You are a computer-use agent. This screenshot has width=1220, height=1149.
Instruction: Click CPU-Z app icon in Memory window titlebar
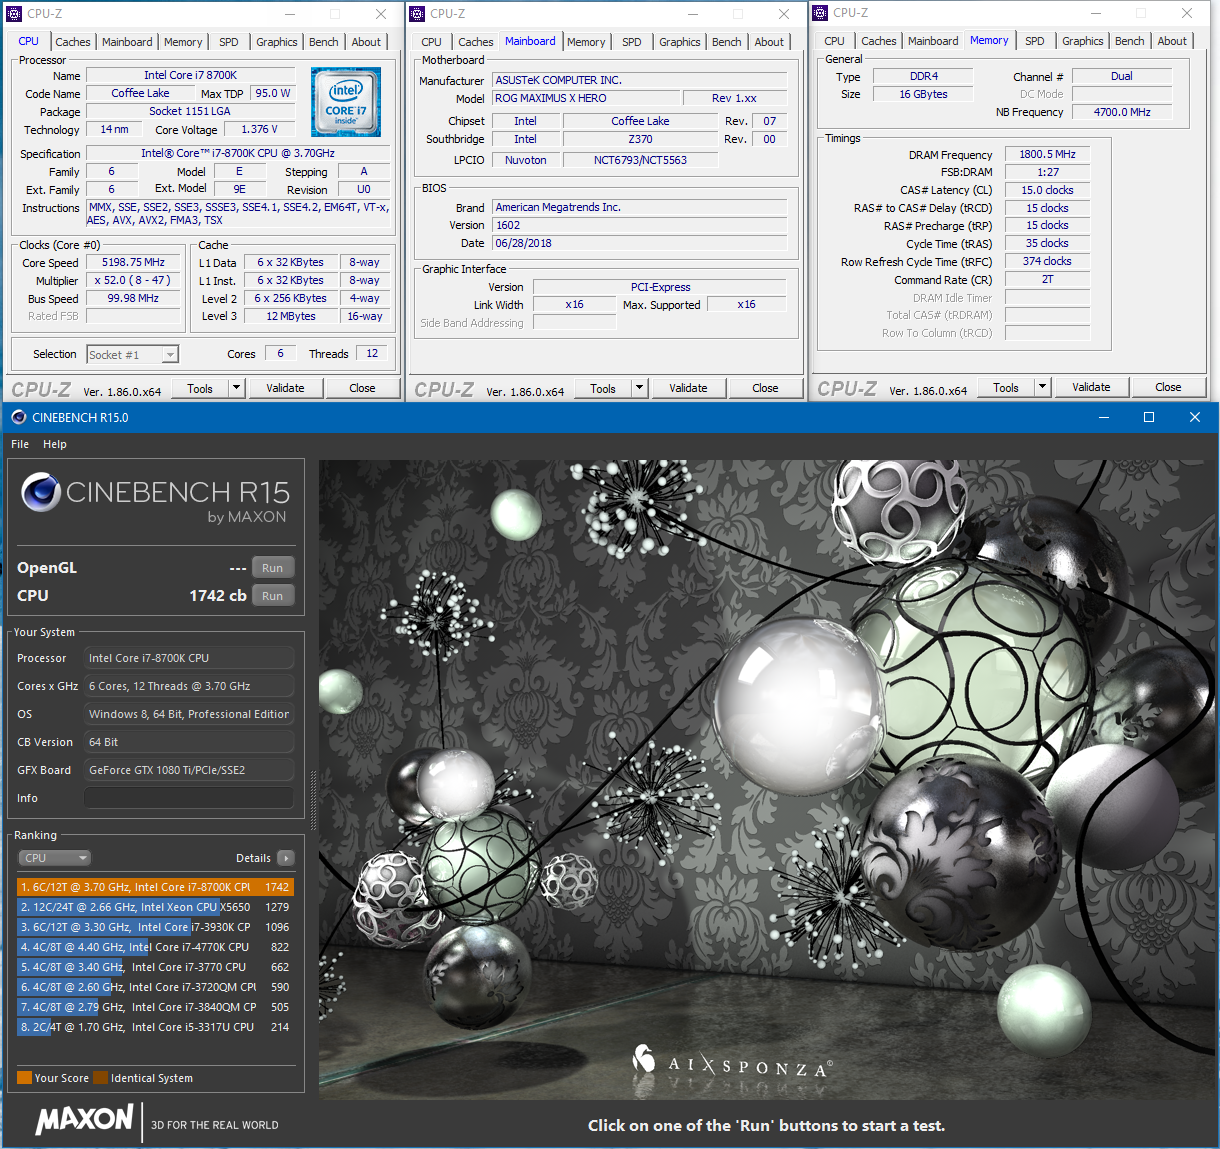pyautogui.click(x=820, y=13)
